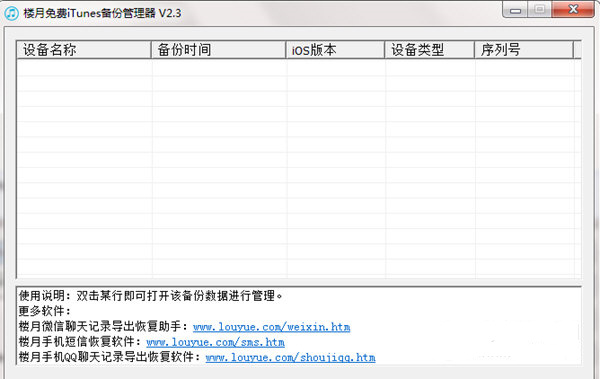Sort by iOS版本 column header

click(335, 50)
